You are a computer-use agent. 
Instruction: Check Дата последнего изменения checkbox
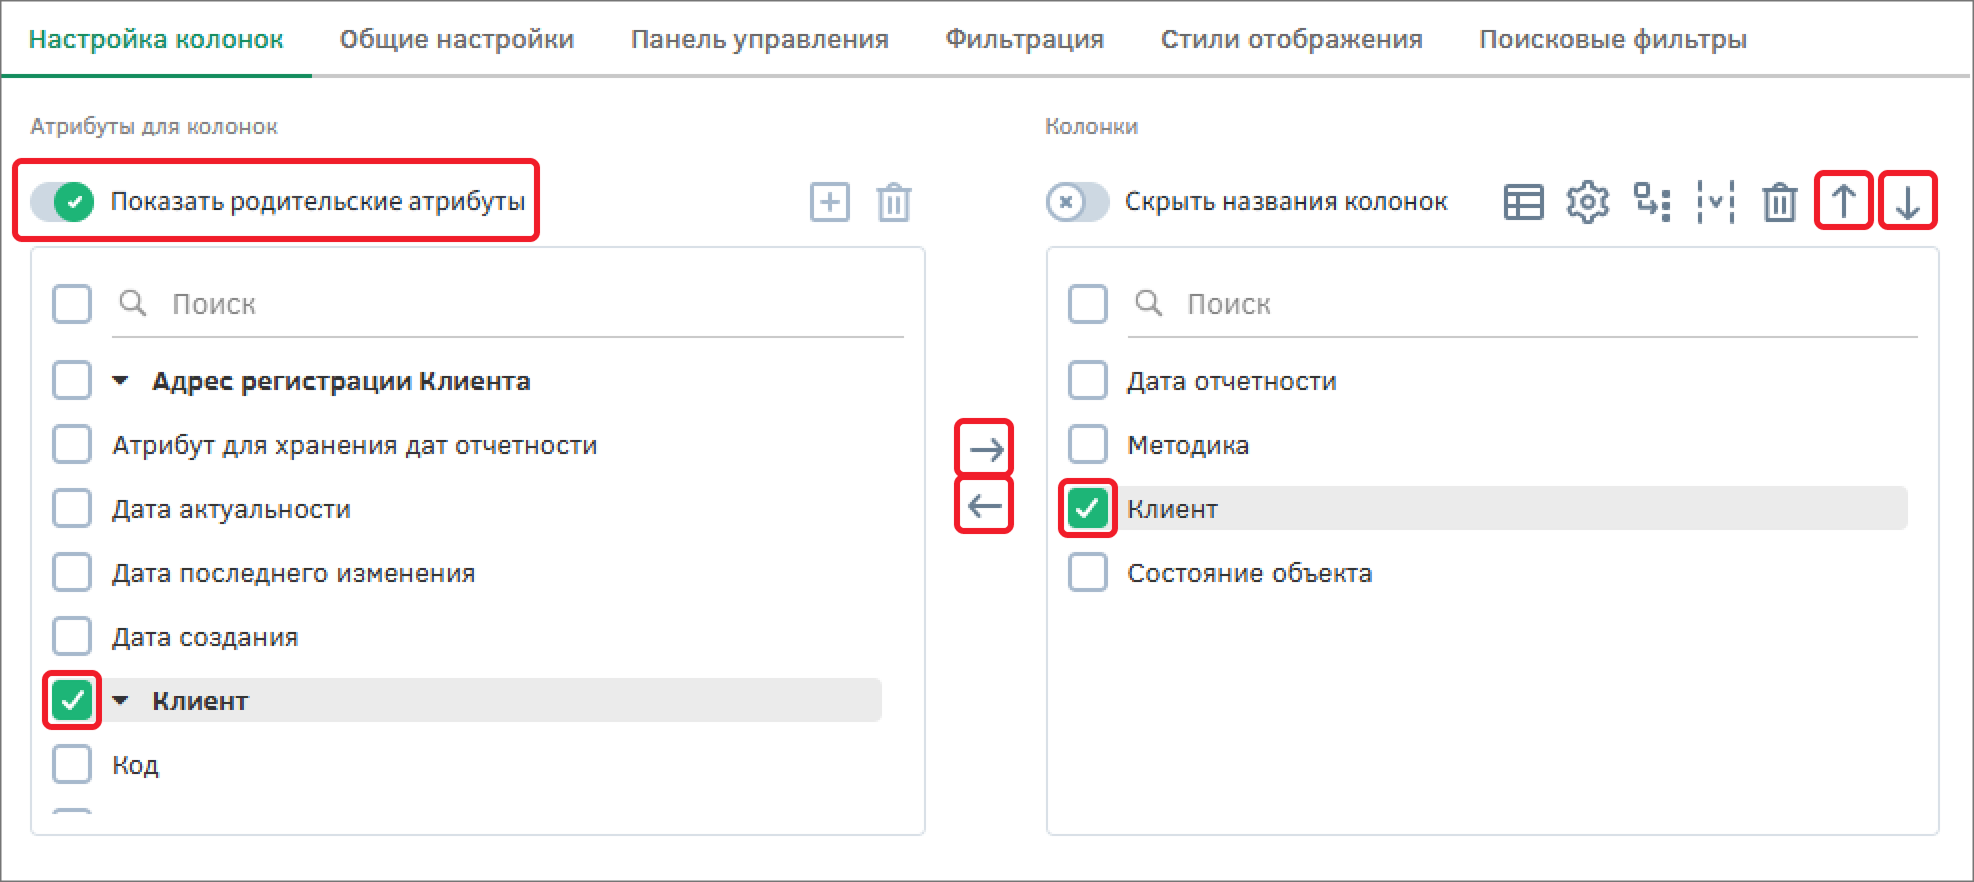[72, 572]
